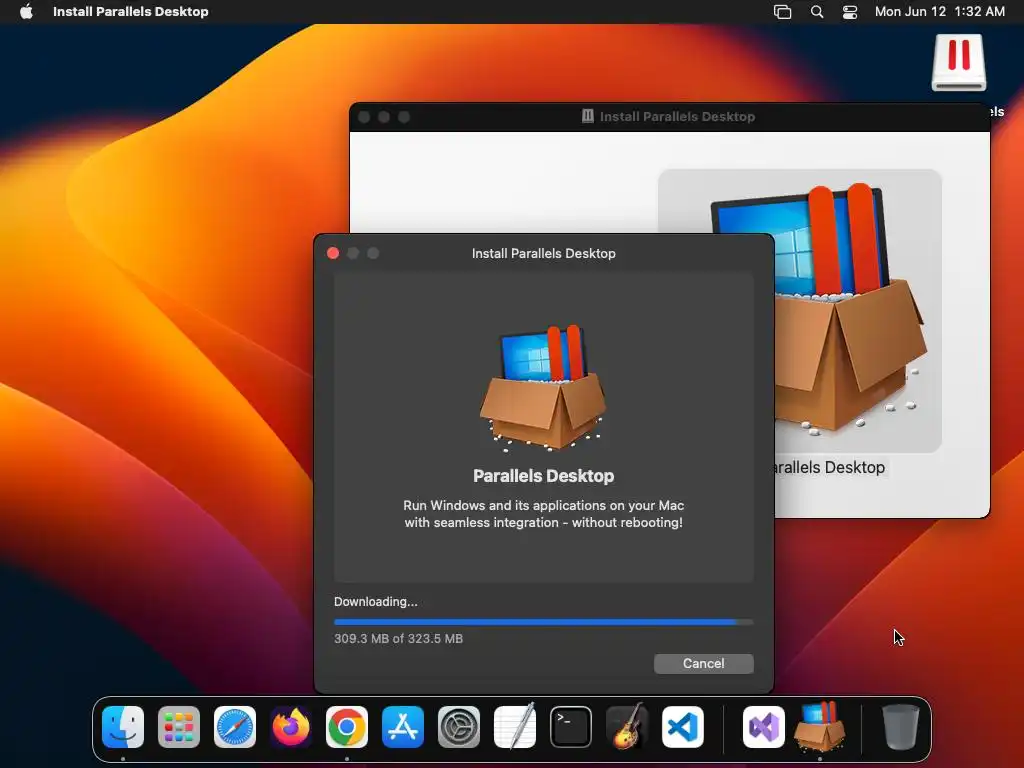This screenshot has width=1024, height=768.
Task: Open System Settings from the Dock
Action: [x=458, y=727]
